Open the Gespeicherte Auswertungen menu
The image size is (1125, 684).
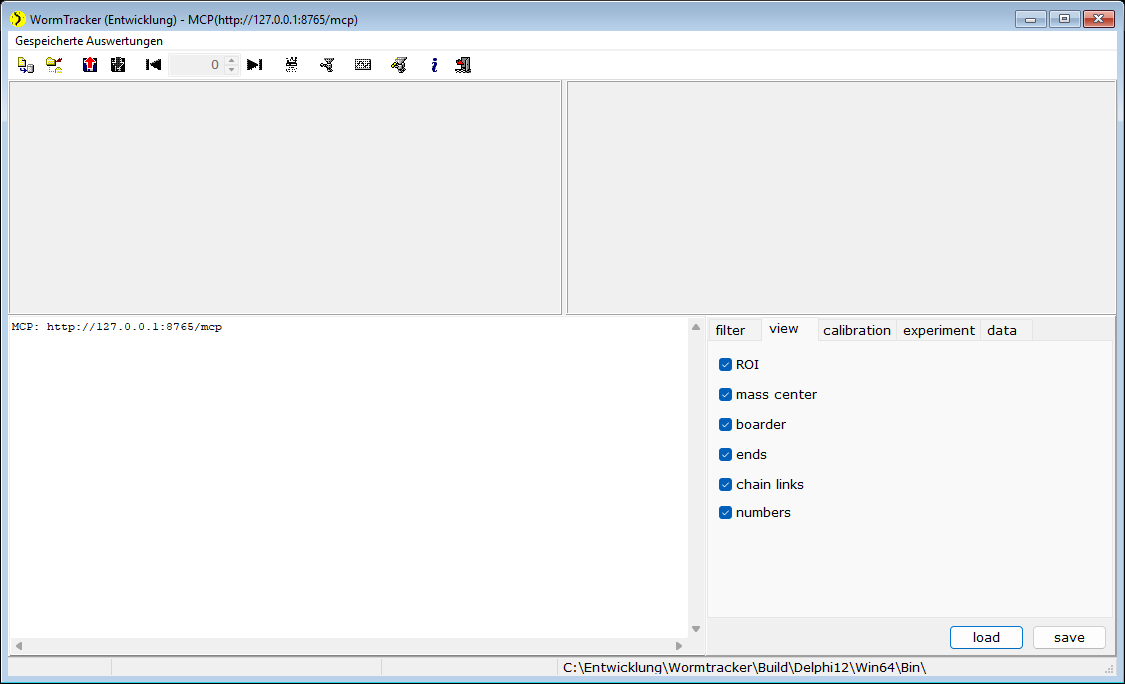89,41
